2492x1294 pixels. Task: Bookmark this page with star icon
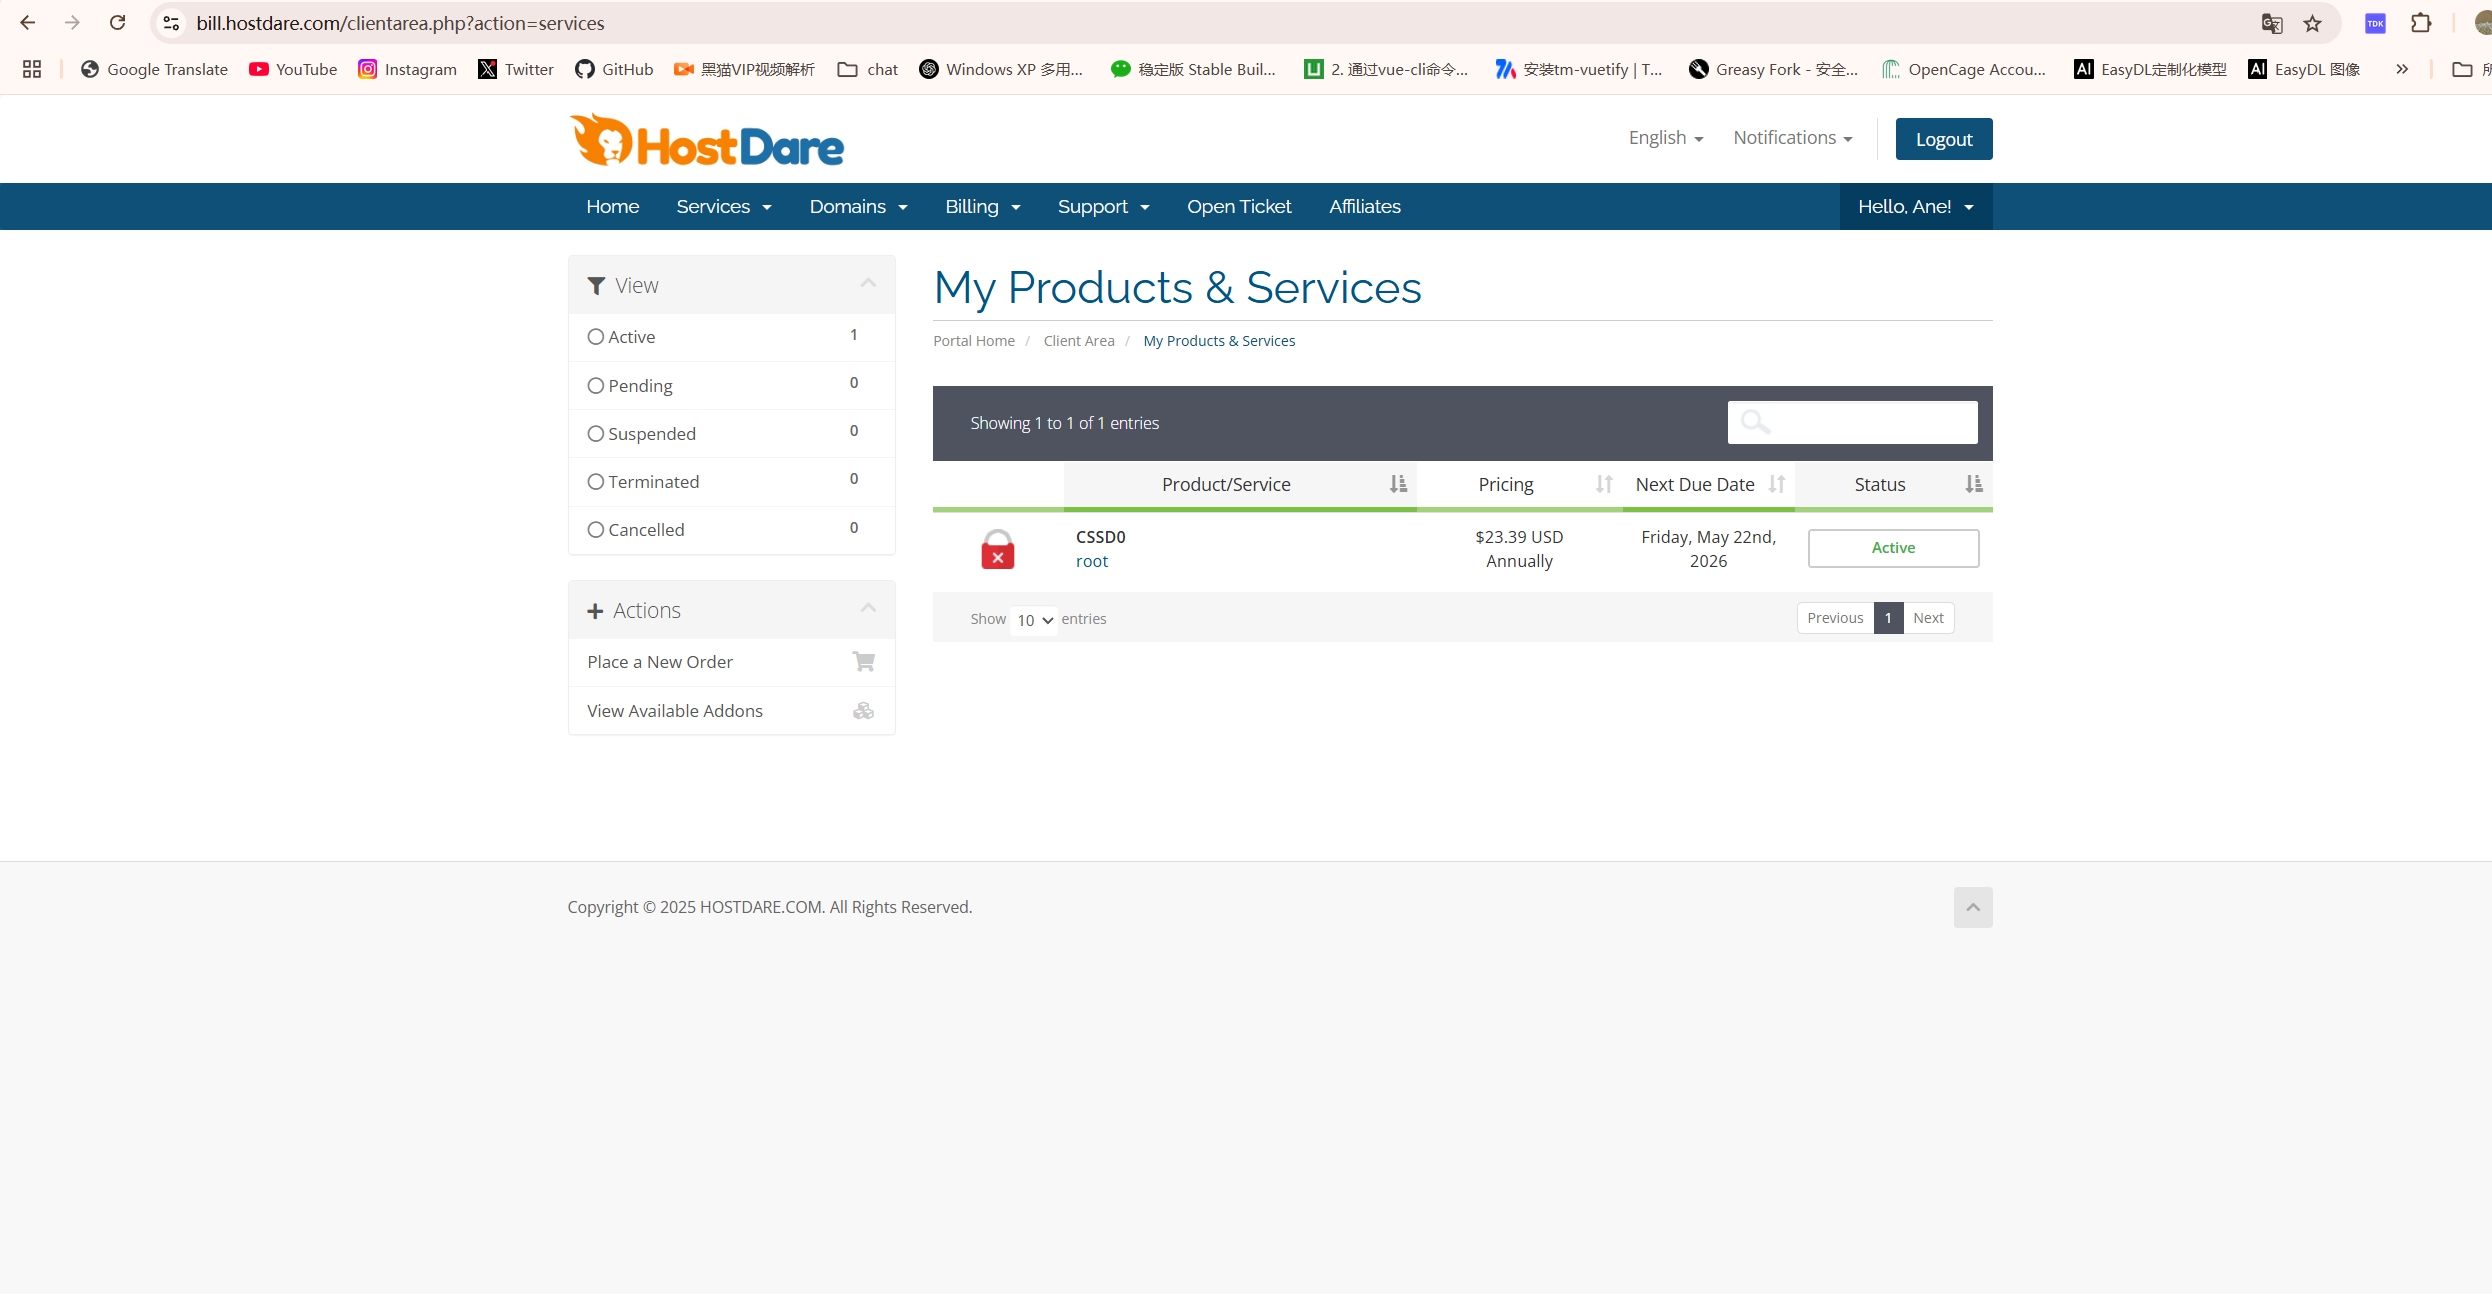tap(2312, 23)
